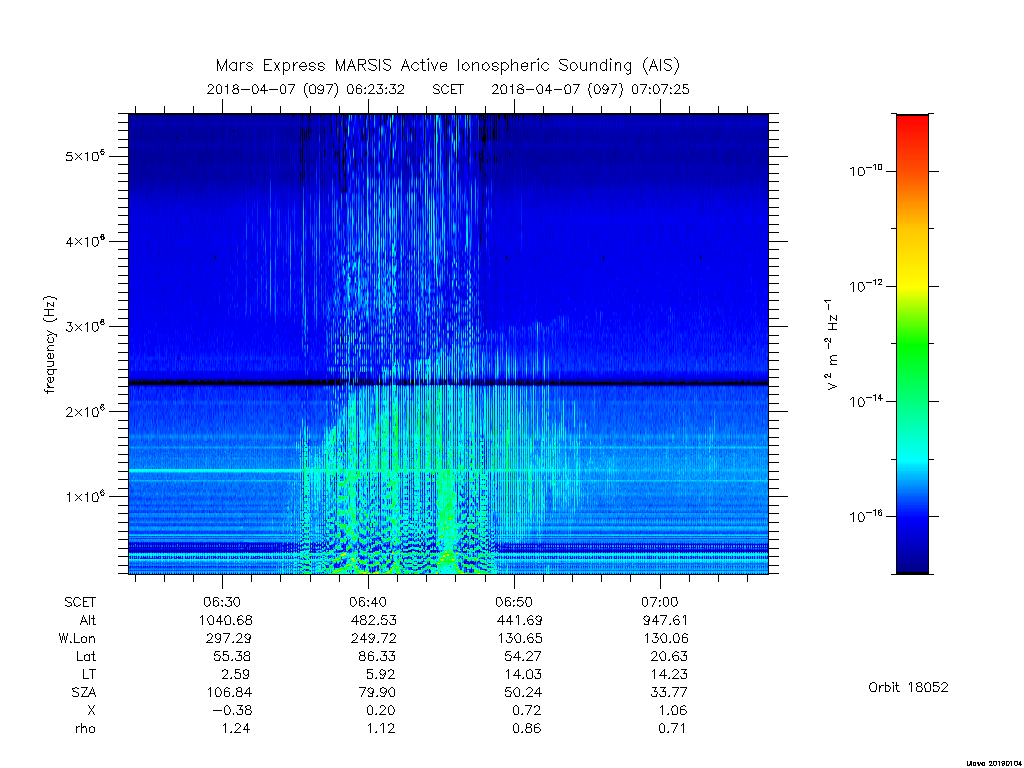Click the longitude value '130.06'

[665, 639]
